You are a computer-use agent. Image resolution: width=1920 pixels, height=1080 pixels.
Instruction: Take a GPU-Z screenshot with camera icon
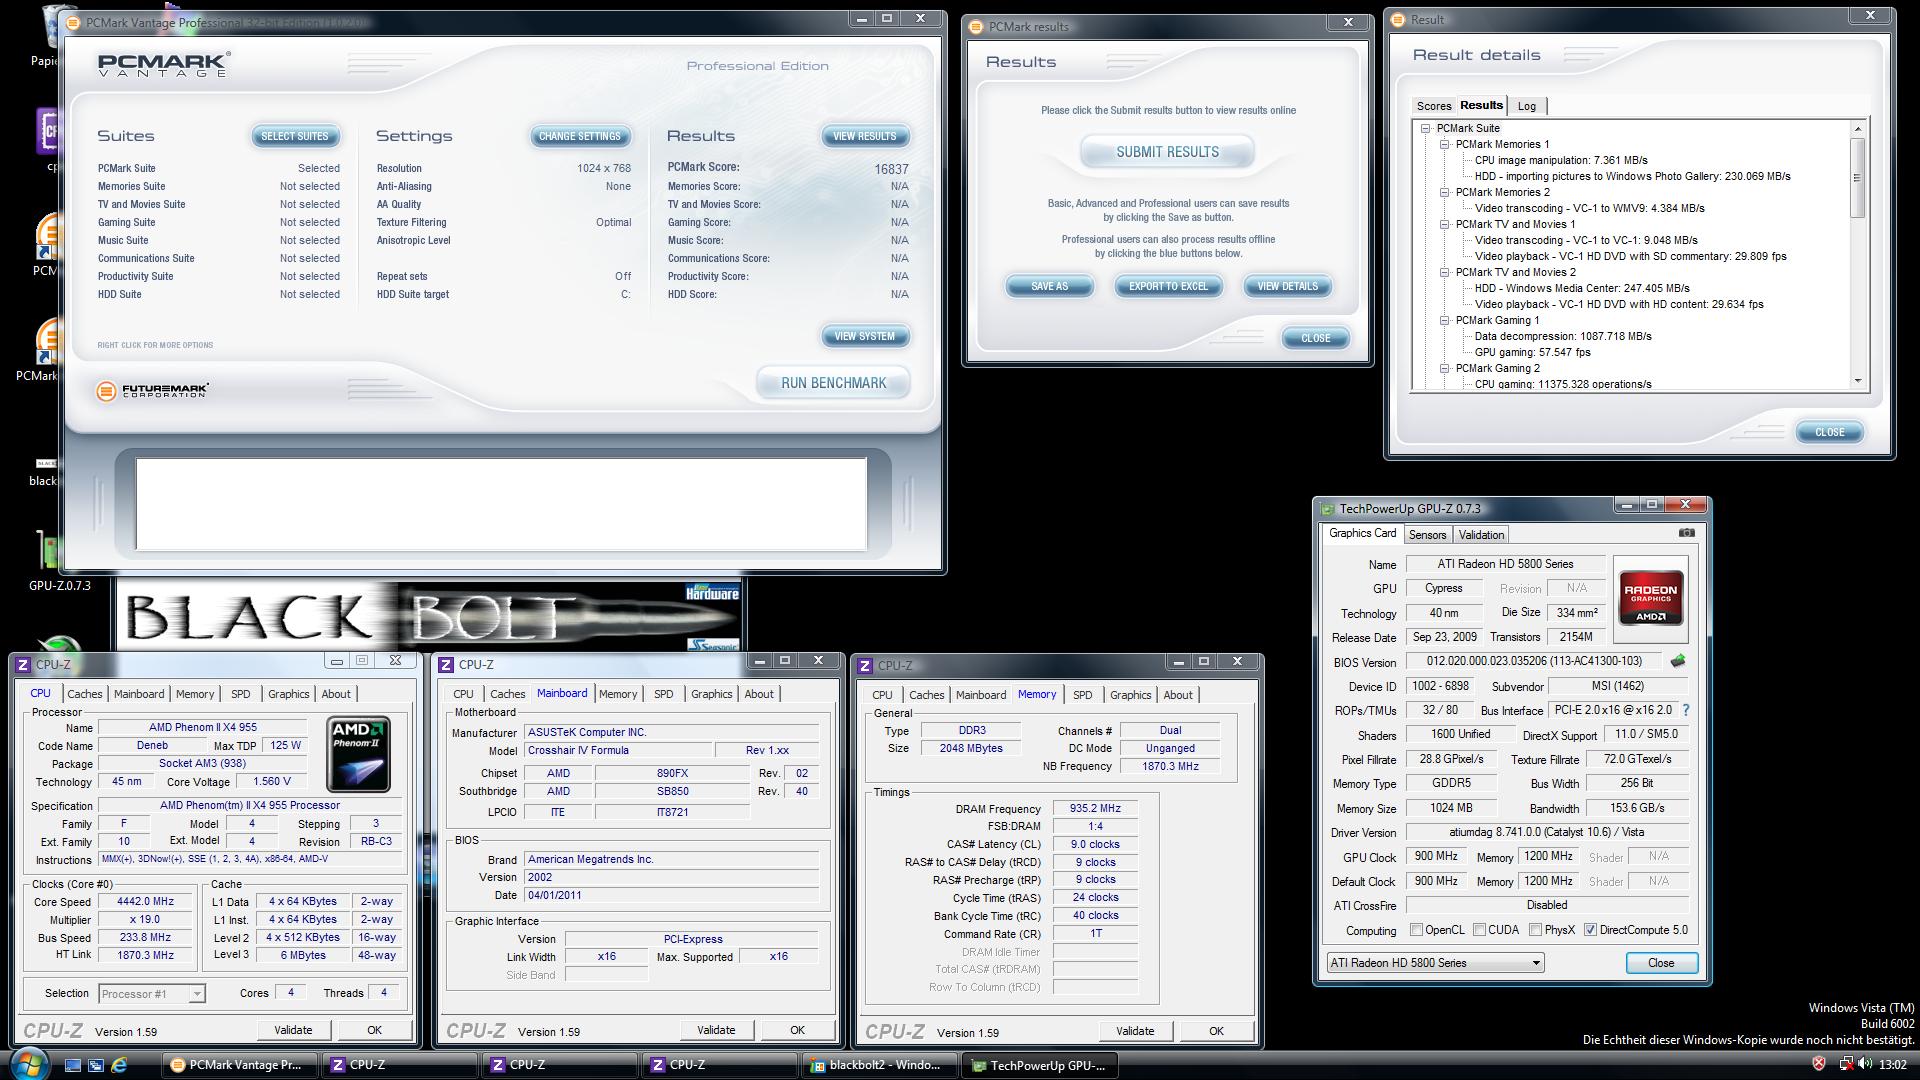click(1686, 533)
